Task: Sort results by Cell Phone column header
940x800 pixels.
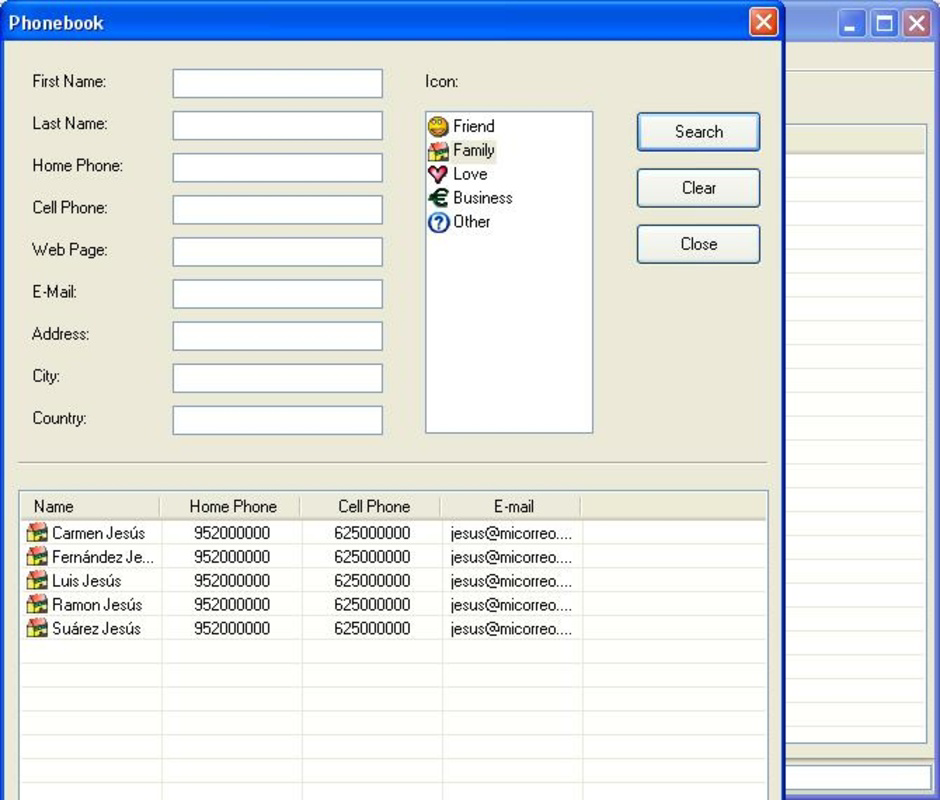Action: 371,506
